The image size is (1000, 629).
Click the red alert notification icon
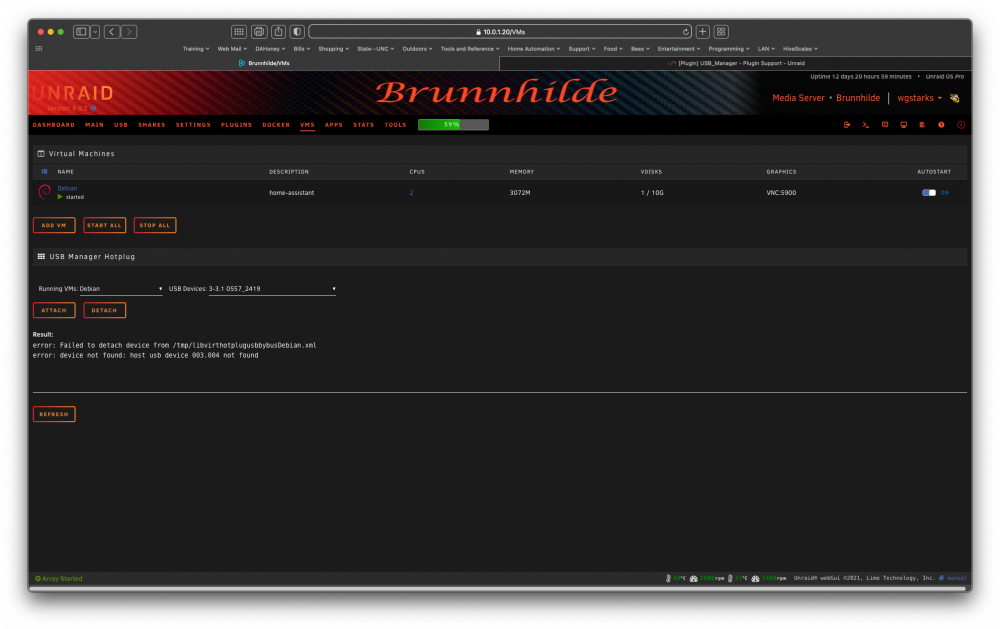[x=961, y=125]
